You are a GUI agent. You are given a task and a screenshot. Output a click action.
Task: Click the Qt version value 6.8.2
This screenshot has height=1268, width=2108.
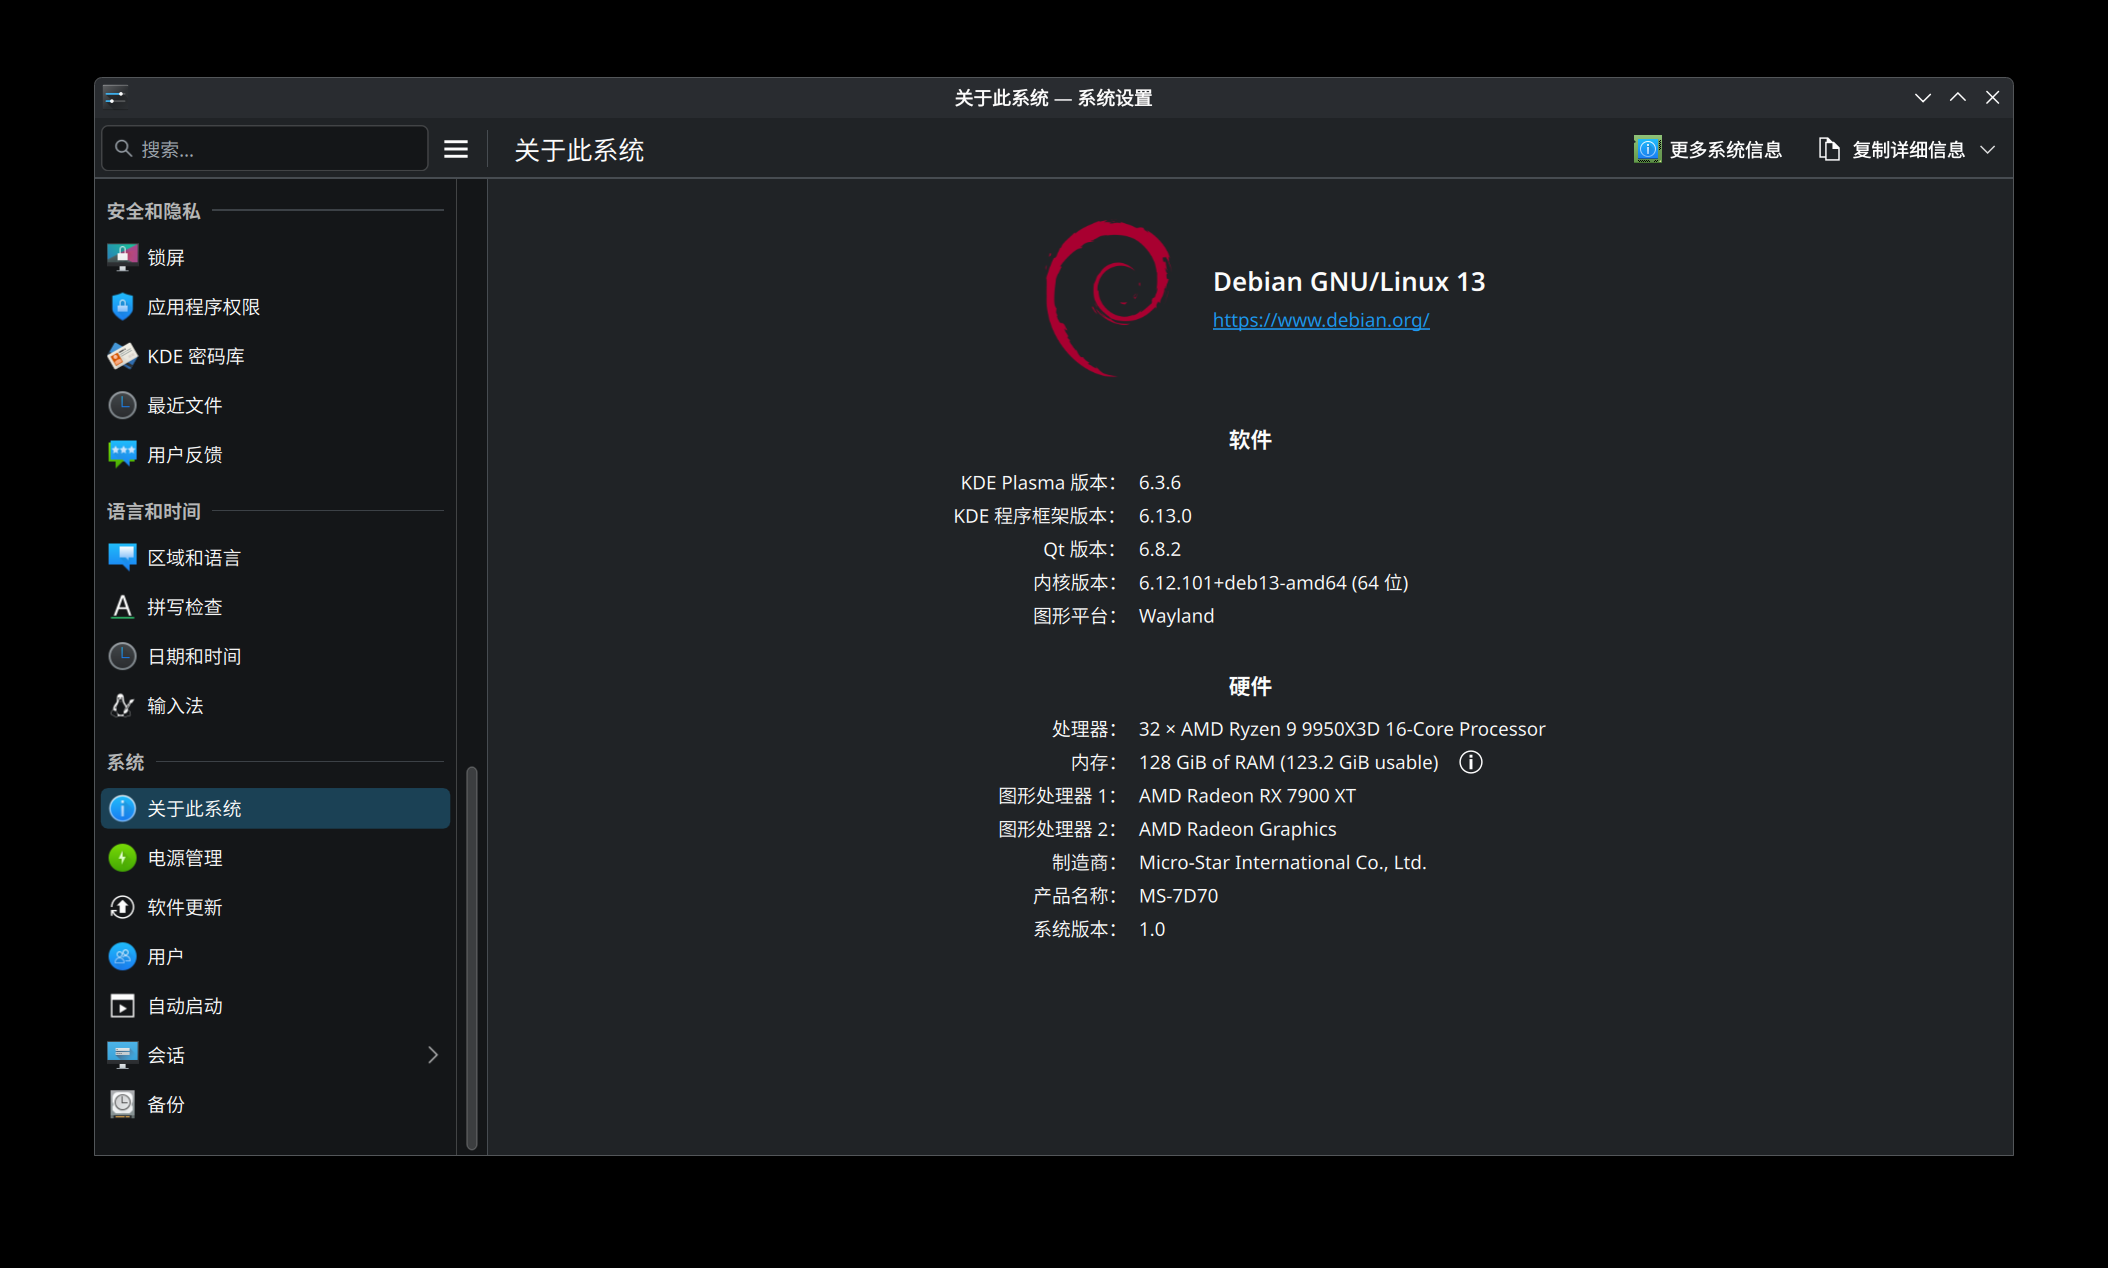click(x=1160, y=549)
